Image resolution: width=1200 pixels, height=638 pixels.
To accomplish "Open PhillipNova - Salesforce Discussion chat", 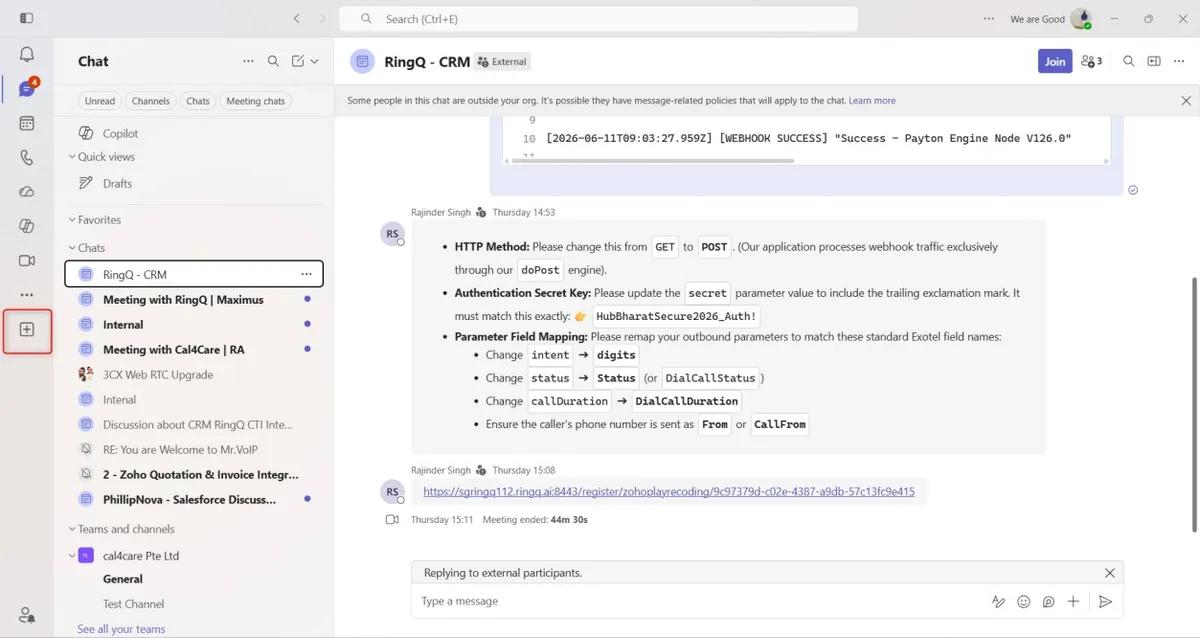I will (x=194, y=499).
